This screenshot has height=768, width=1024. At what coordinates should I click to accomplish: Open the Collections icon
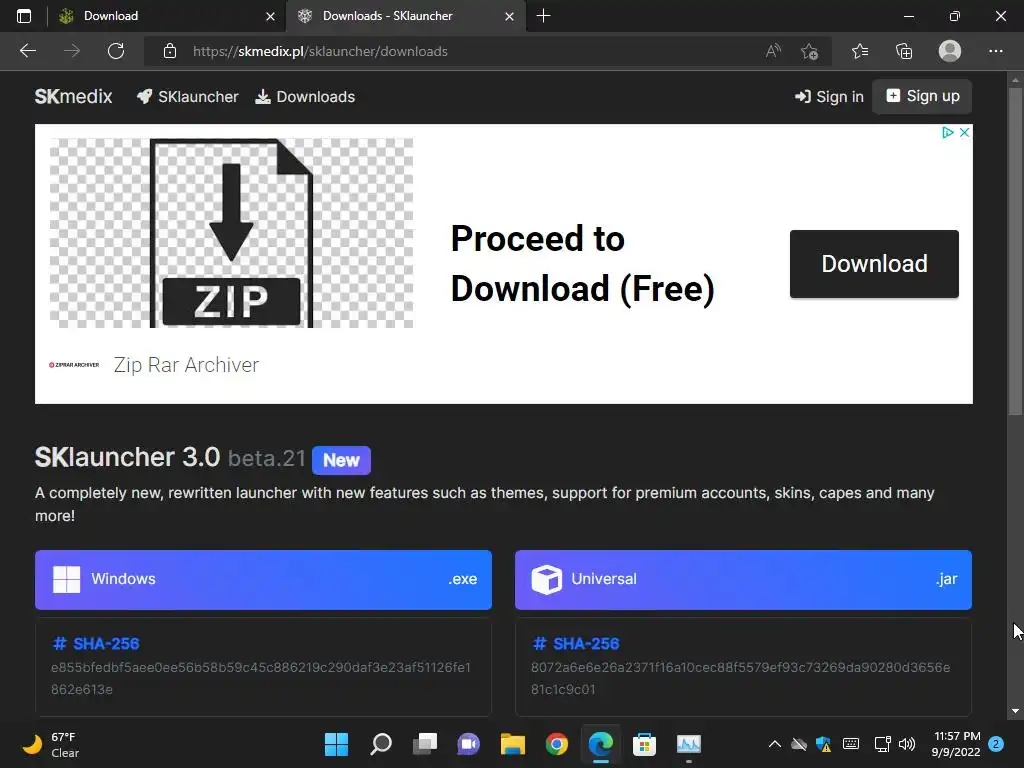click(x=904, y=51)
